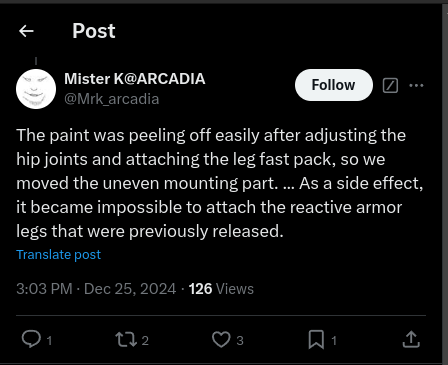Click the repost arrows icon
This screenshot has height=365, width=448.
pyautogui.click(x=126, y=339)
